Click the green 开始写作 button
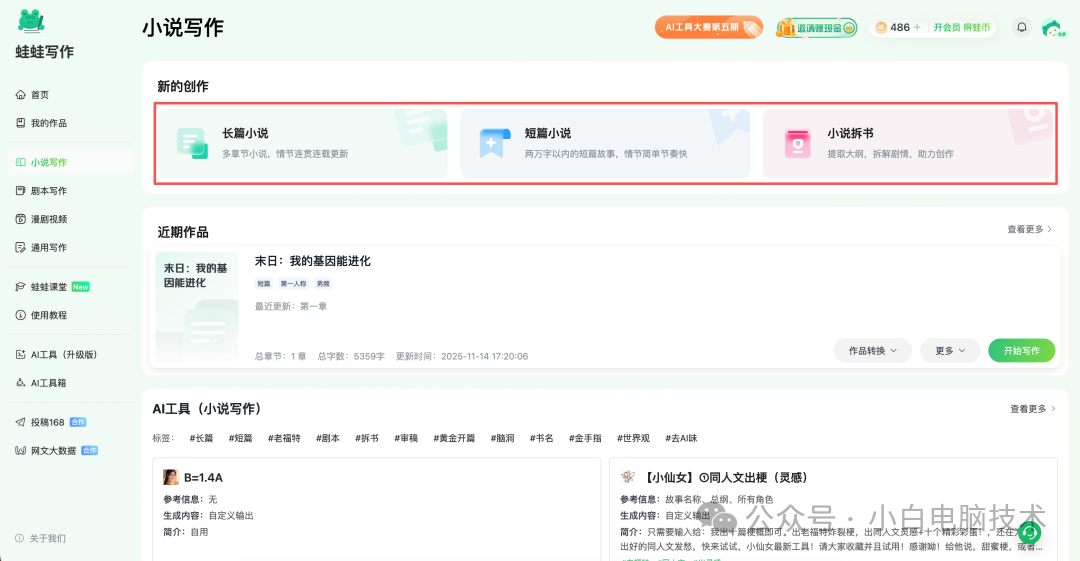 (1021, 351)
